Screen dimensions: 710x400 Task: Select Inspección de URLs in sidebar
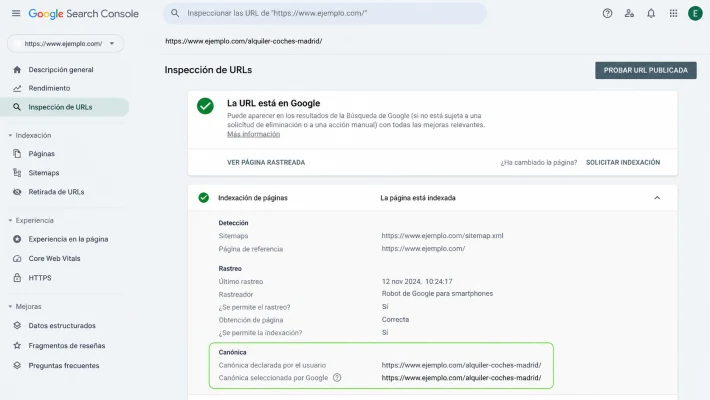(64, 107)
